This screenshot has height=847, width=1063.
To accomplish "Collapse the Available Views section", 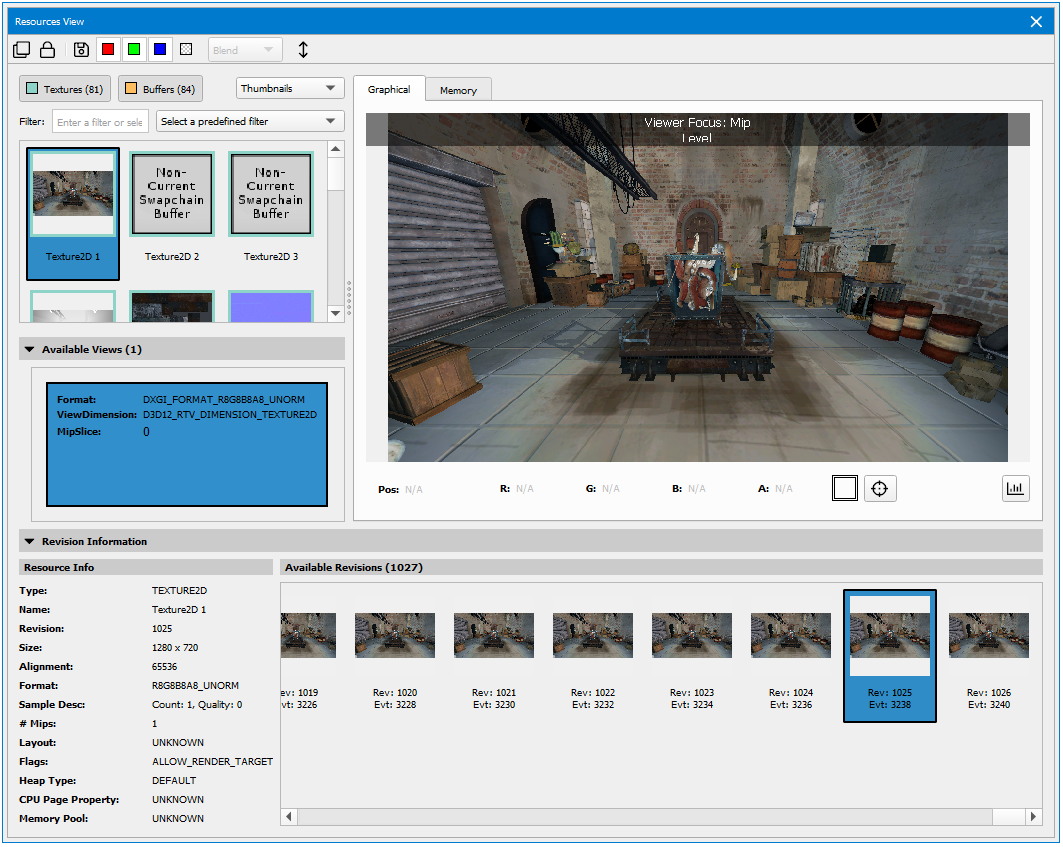I will click(x=28, y=349).
